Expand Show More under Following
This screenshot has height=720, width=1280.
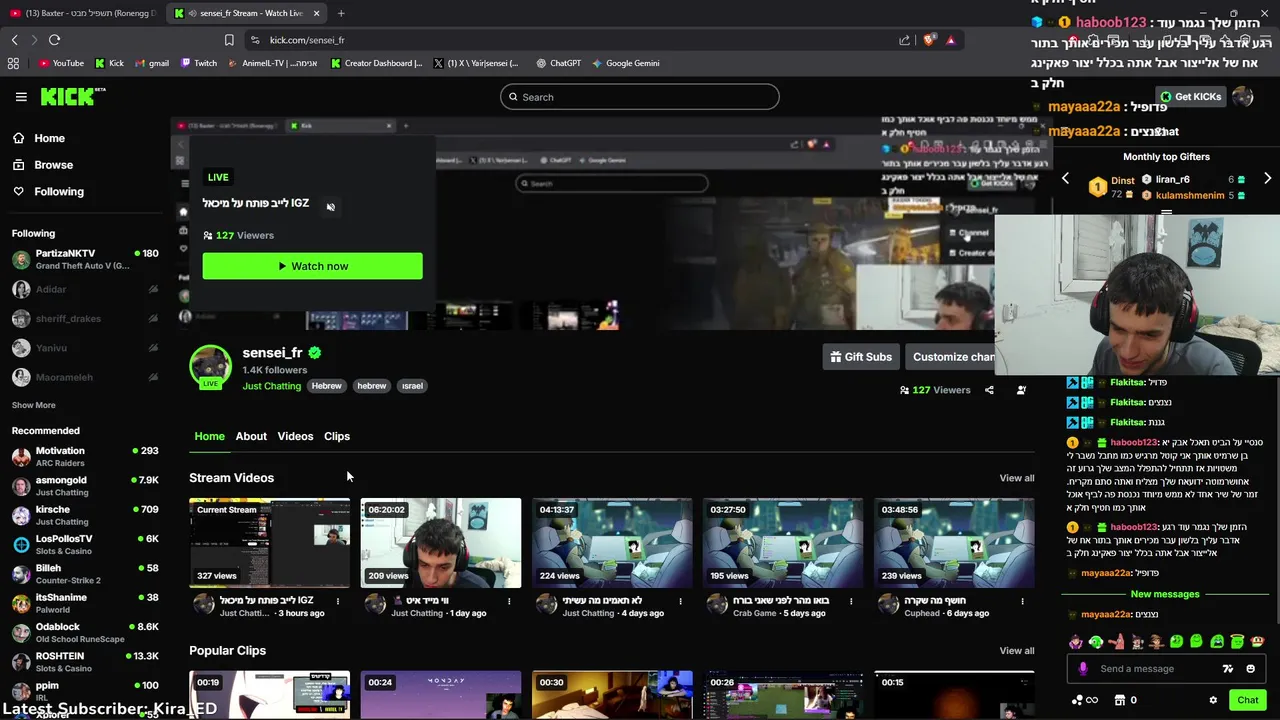33,405
